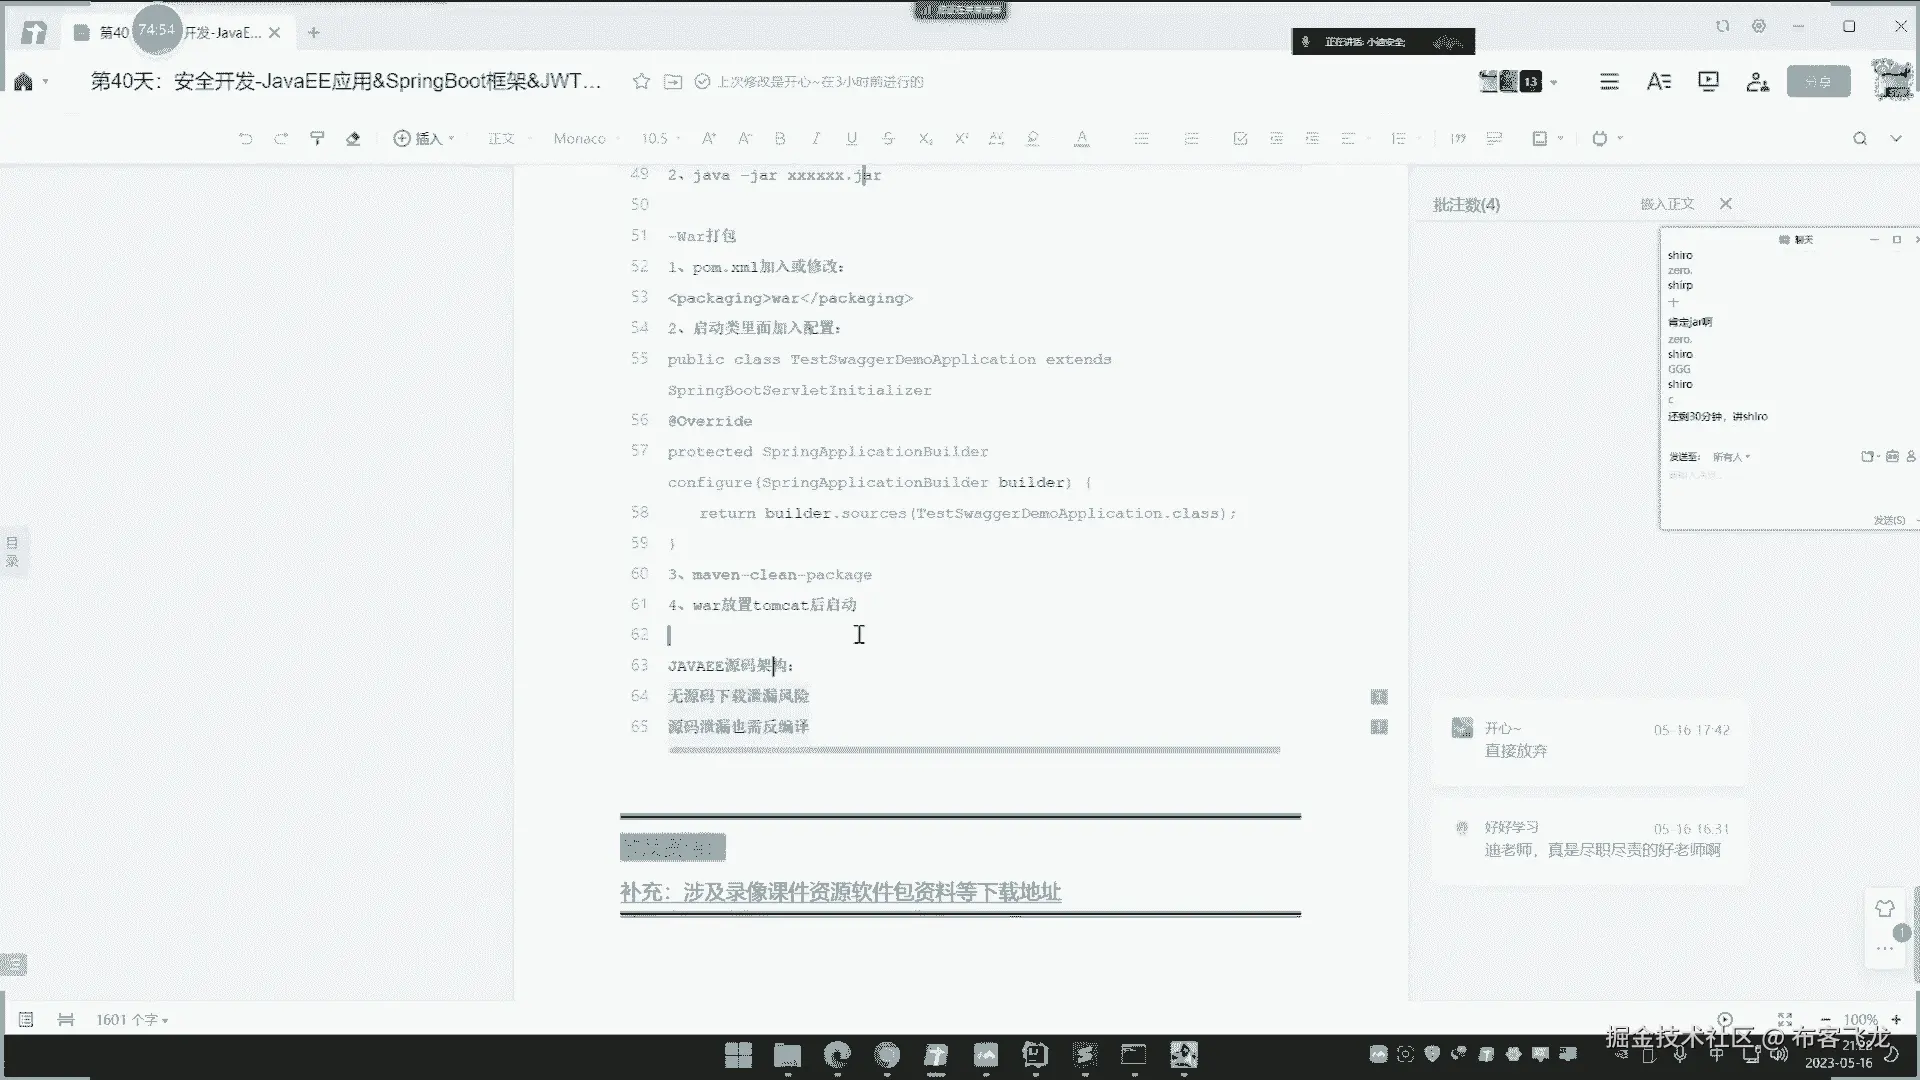
Task: Toggle underline formatting
Action: pos(851,139)
